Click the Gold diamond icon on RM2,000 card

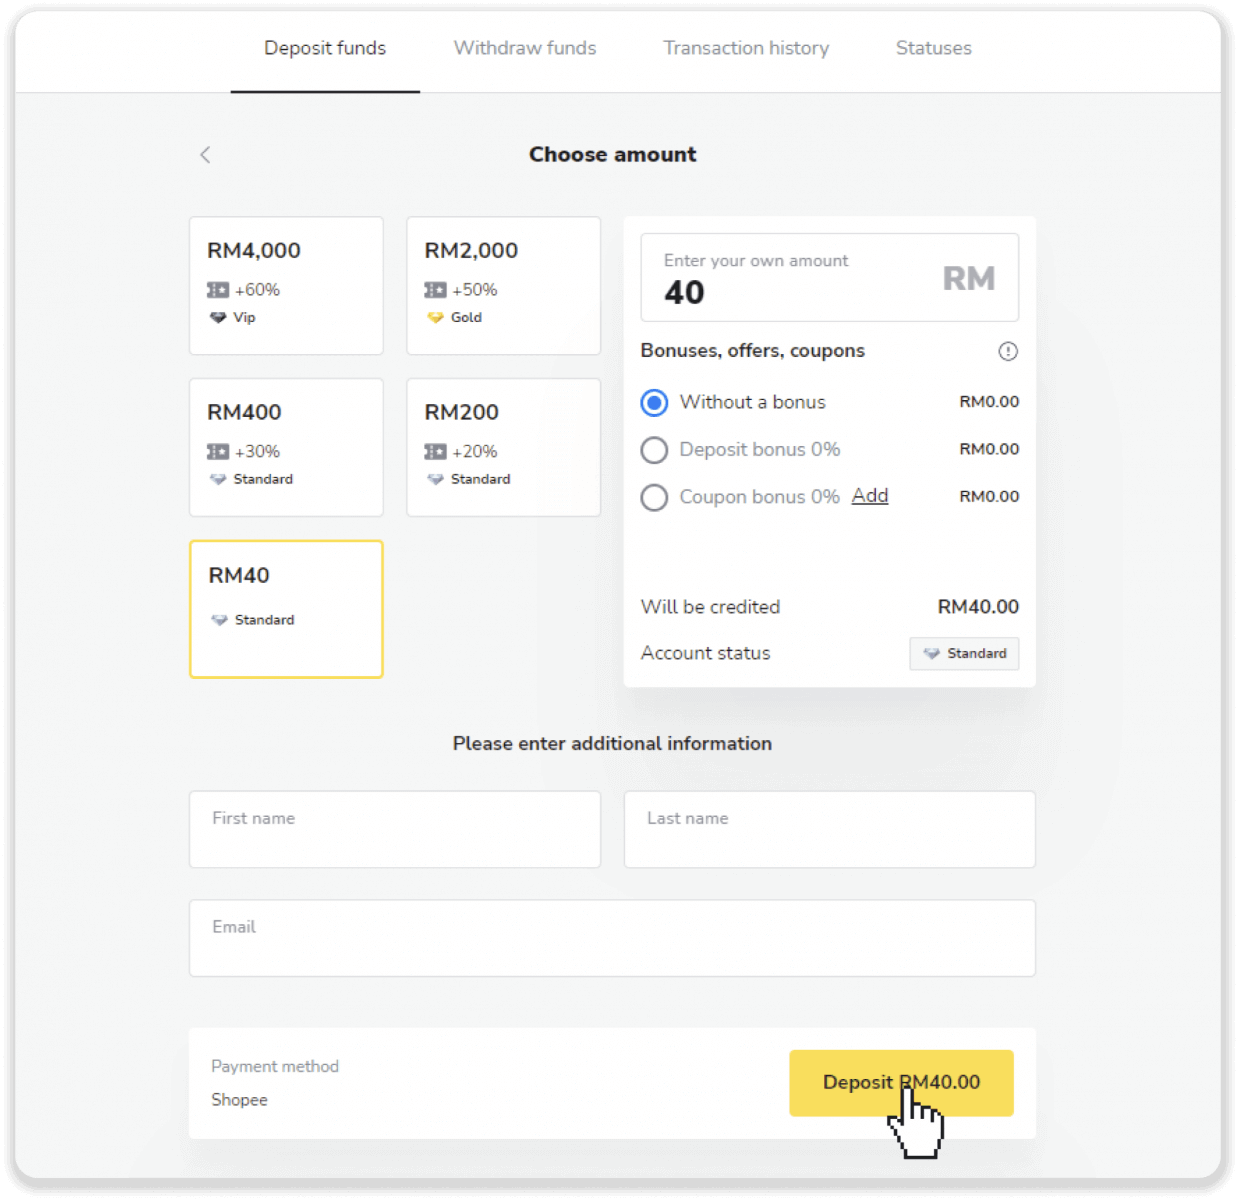point(435,318)
